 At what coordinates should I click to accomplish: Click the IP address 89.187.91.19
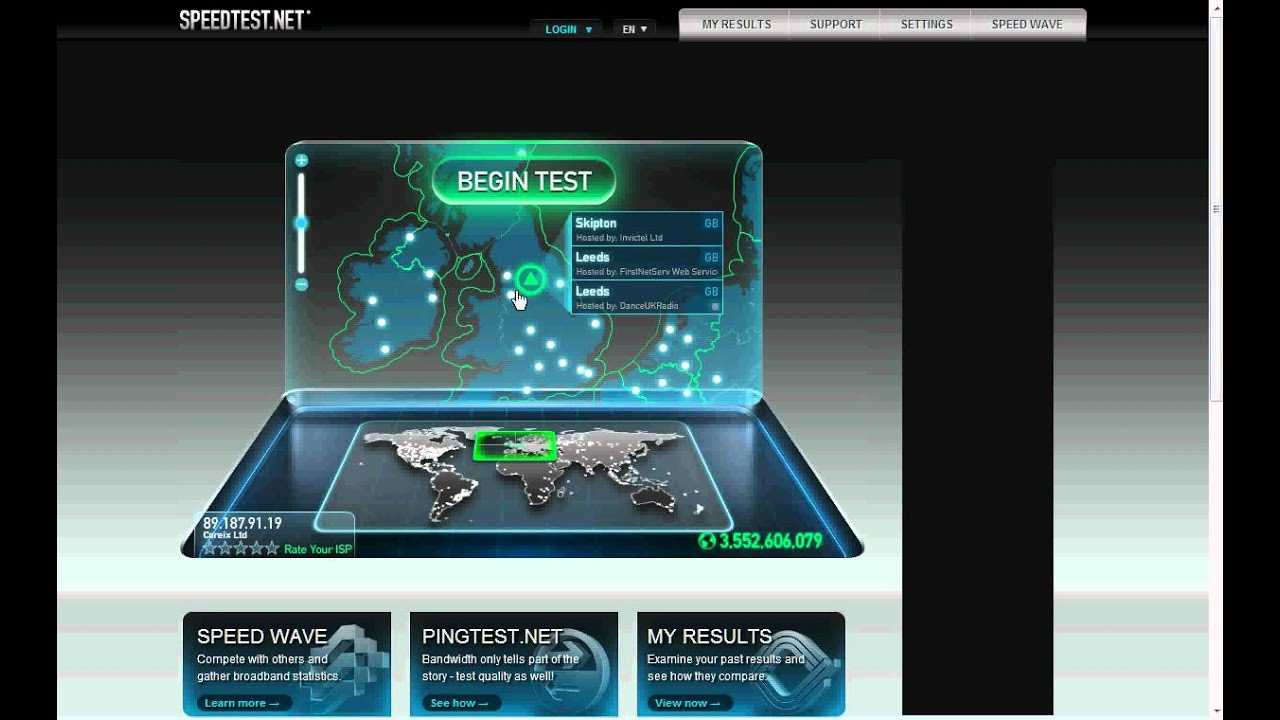click(242, 523)
